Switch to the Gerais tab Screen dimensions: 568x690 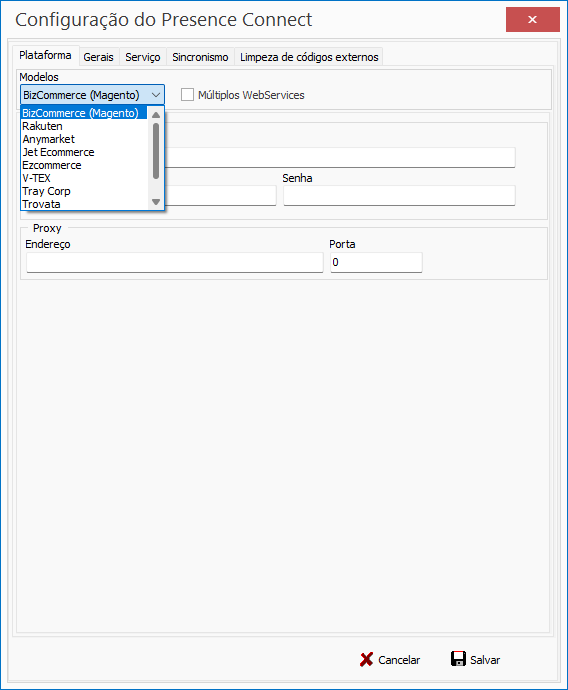[x=99, y=57]
